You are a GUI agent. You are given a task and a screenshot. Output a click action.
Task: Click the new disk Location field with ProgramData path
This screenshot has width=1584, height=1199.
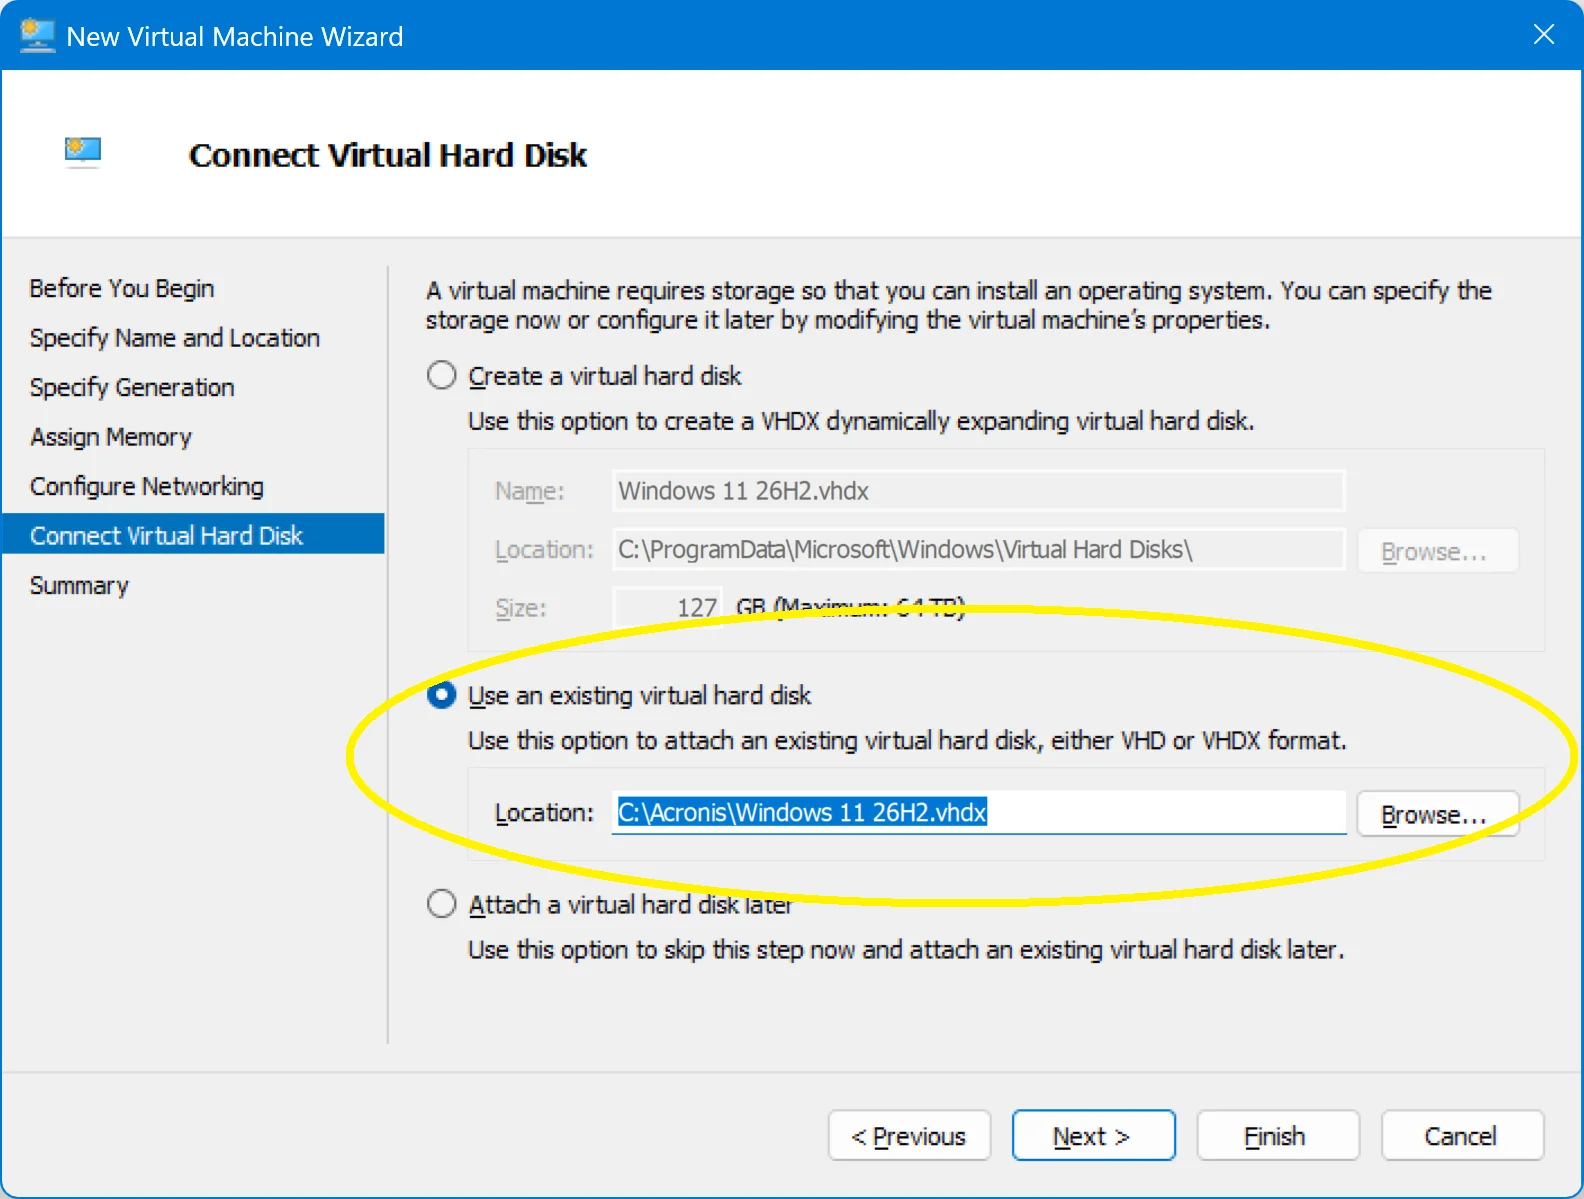point(979,550)
